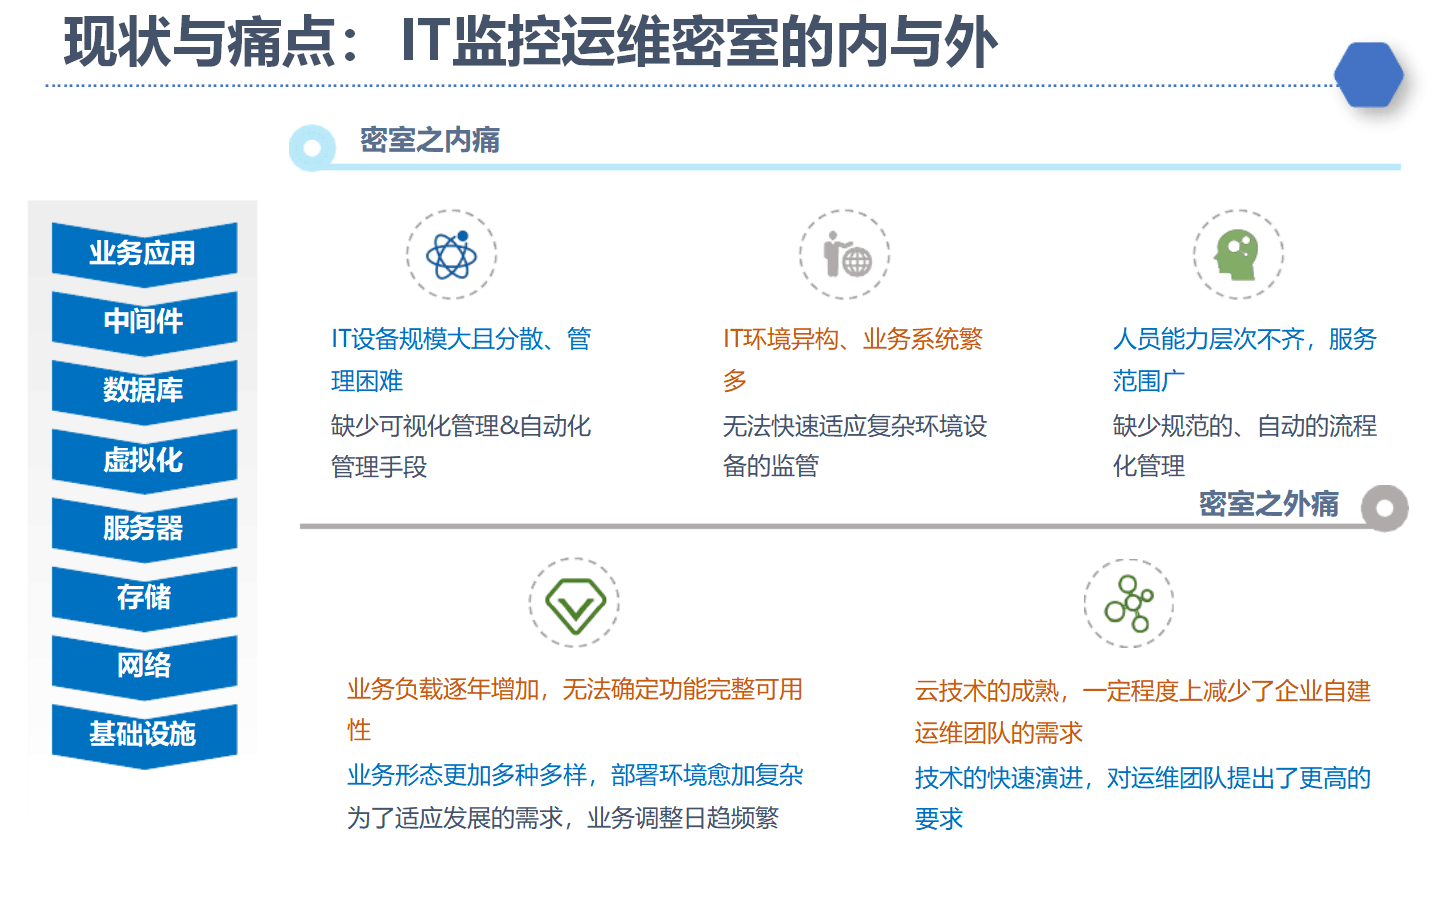This screenshot has width=1440, height=900.
Task: Click the 密室之外痛 section heading
Action: [1269, 504]
